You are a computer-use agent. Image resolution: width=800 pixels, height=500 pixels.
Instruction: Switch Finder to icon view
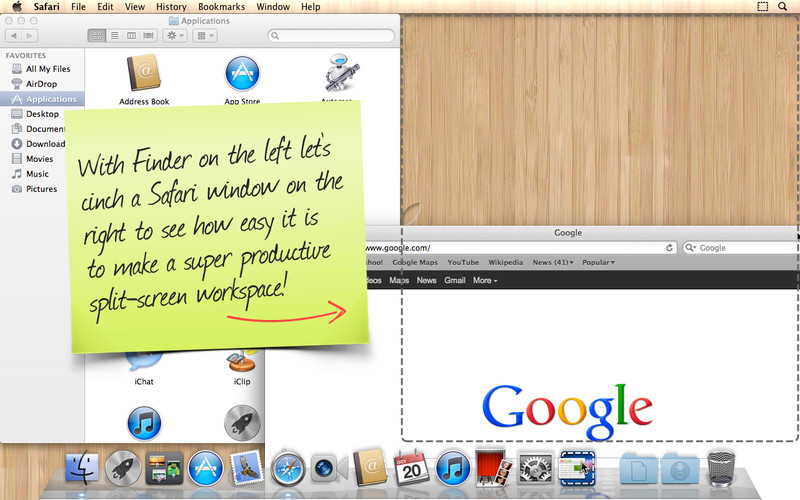97,36
